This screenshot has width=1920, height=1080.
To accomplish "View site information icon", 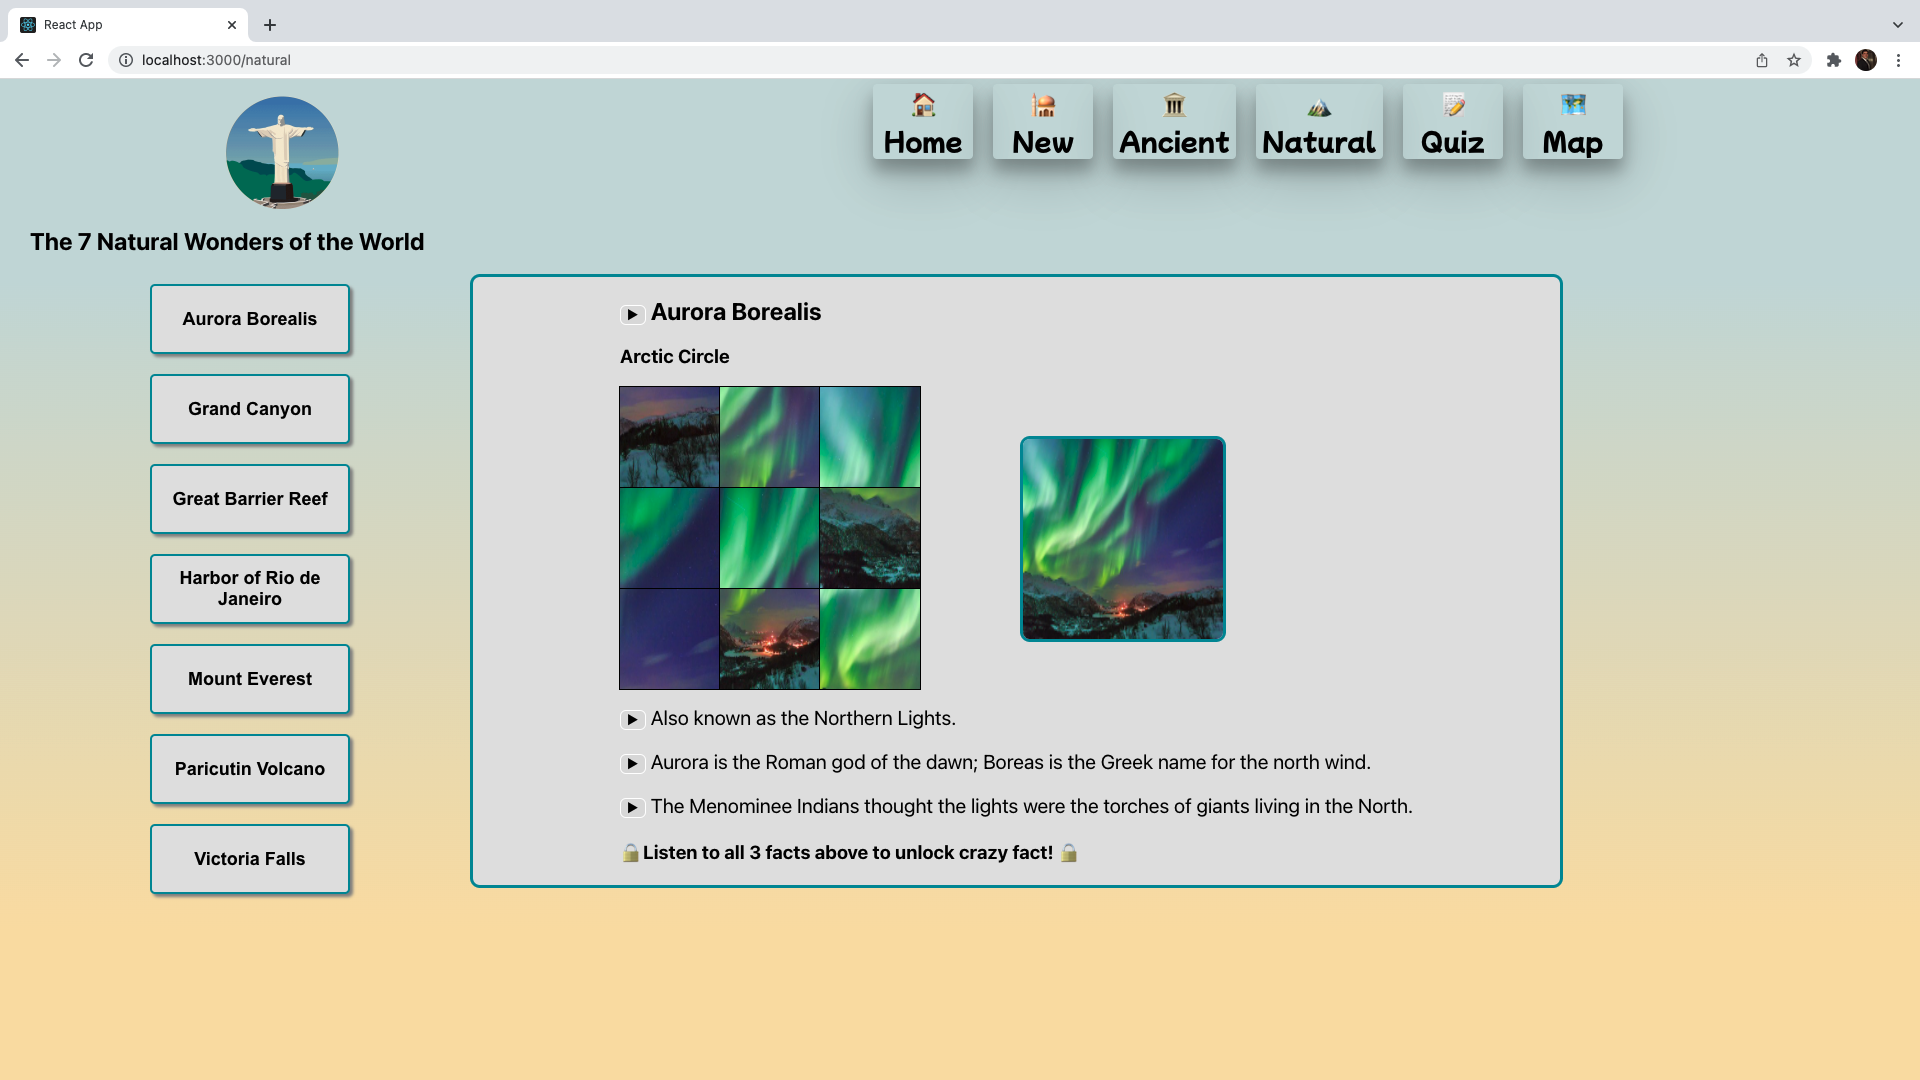I will pos(126,60).
